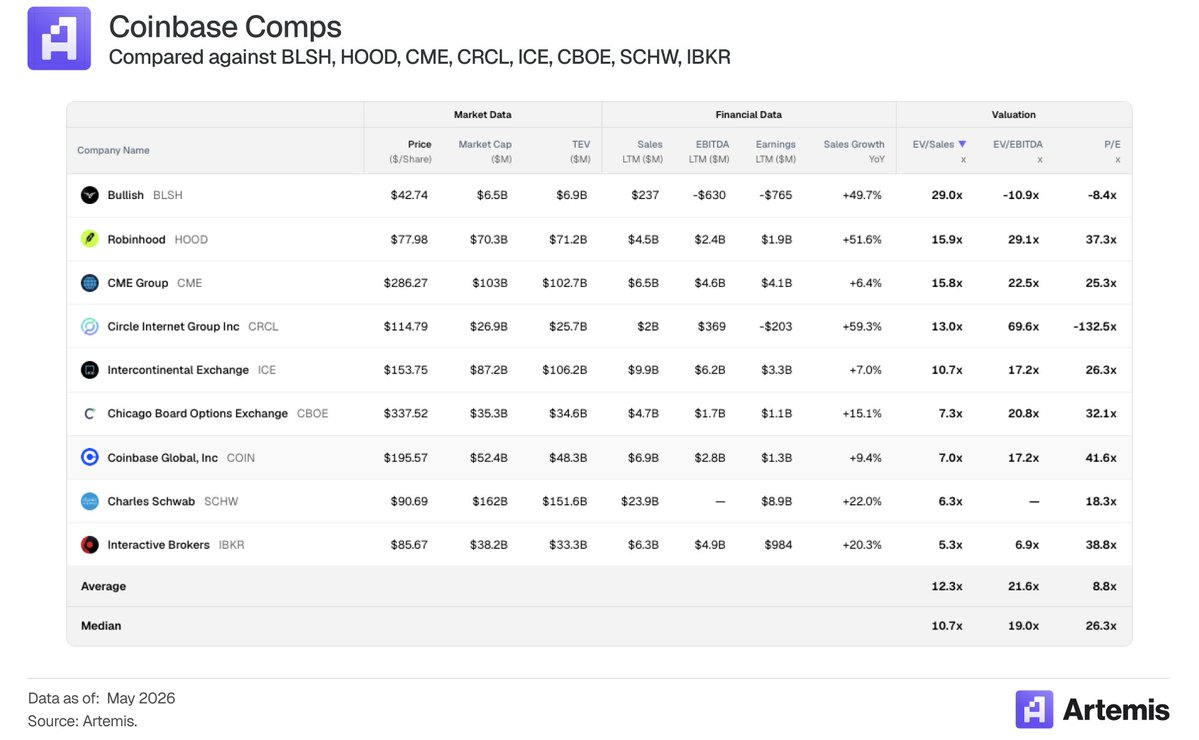Click ICE TEV value $106.2B

(x=565, y=370)
